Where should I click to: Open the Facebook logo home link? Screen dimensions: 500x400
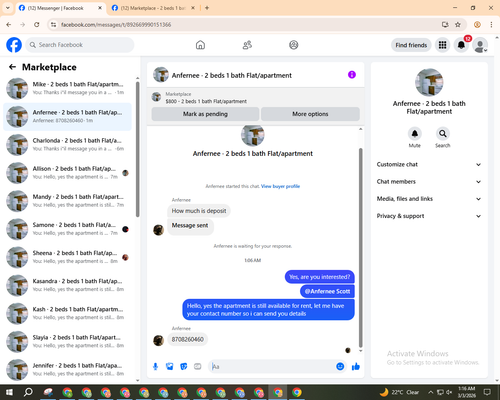[x=14, y=45]
